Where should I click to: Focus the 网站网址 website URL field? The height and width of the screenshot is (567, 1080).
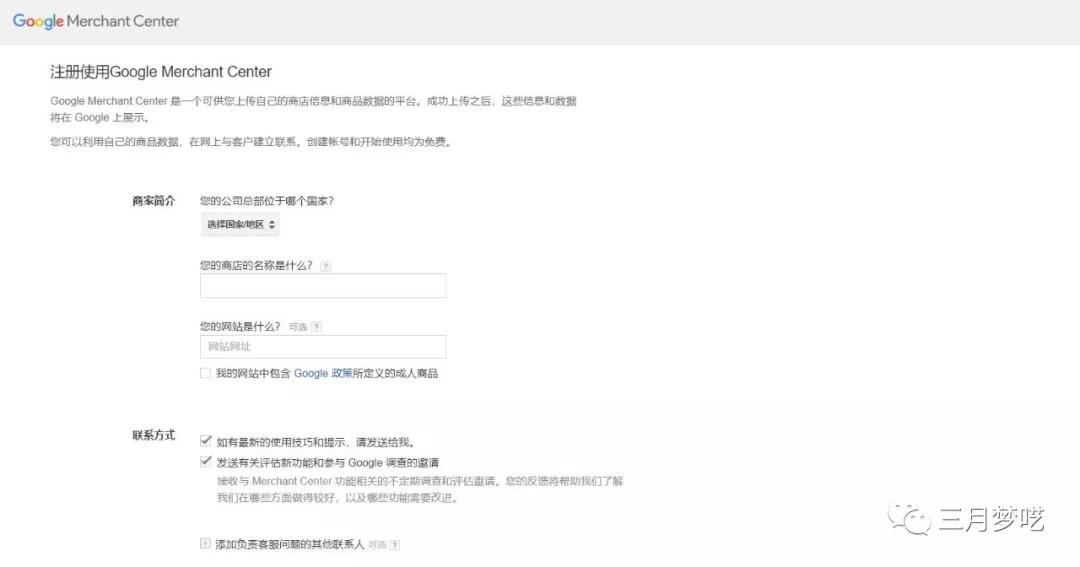pos(323,347)
